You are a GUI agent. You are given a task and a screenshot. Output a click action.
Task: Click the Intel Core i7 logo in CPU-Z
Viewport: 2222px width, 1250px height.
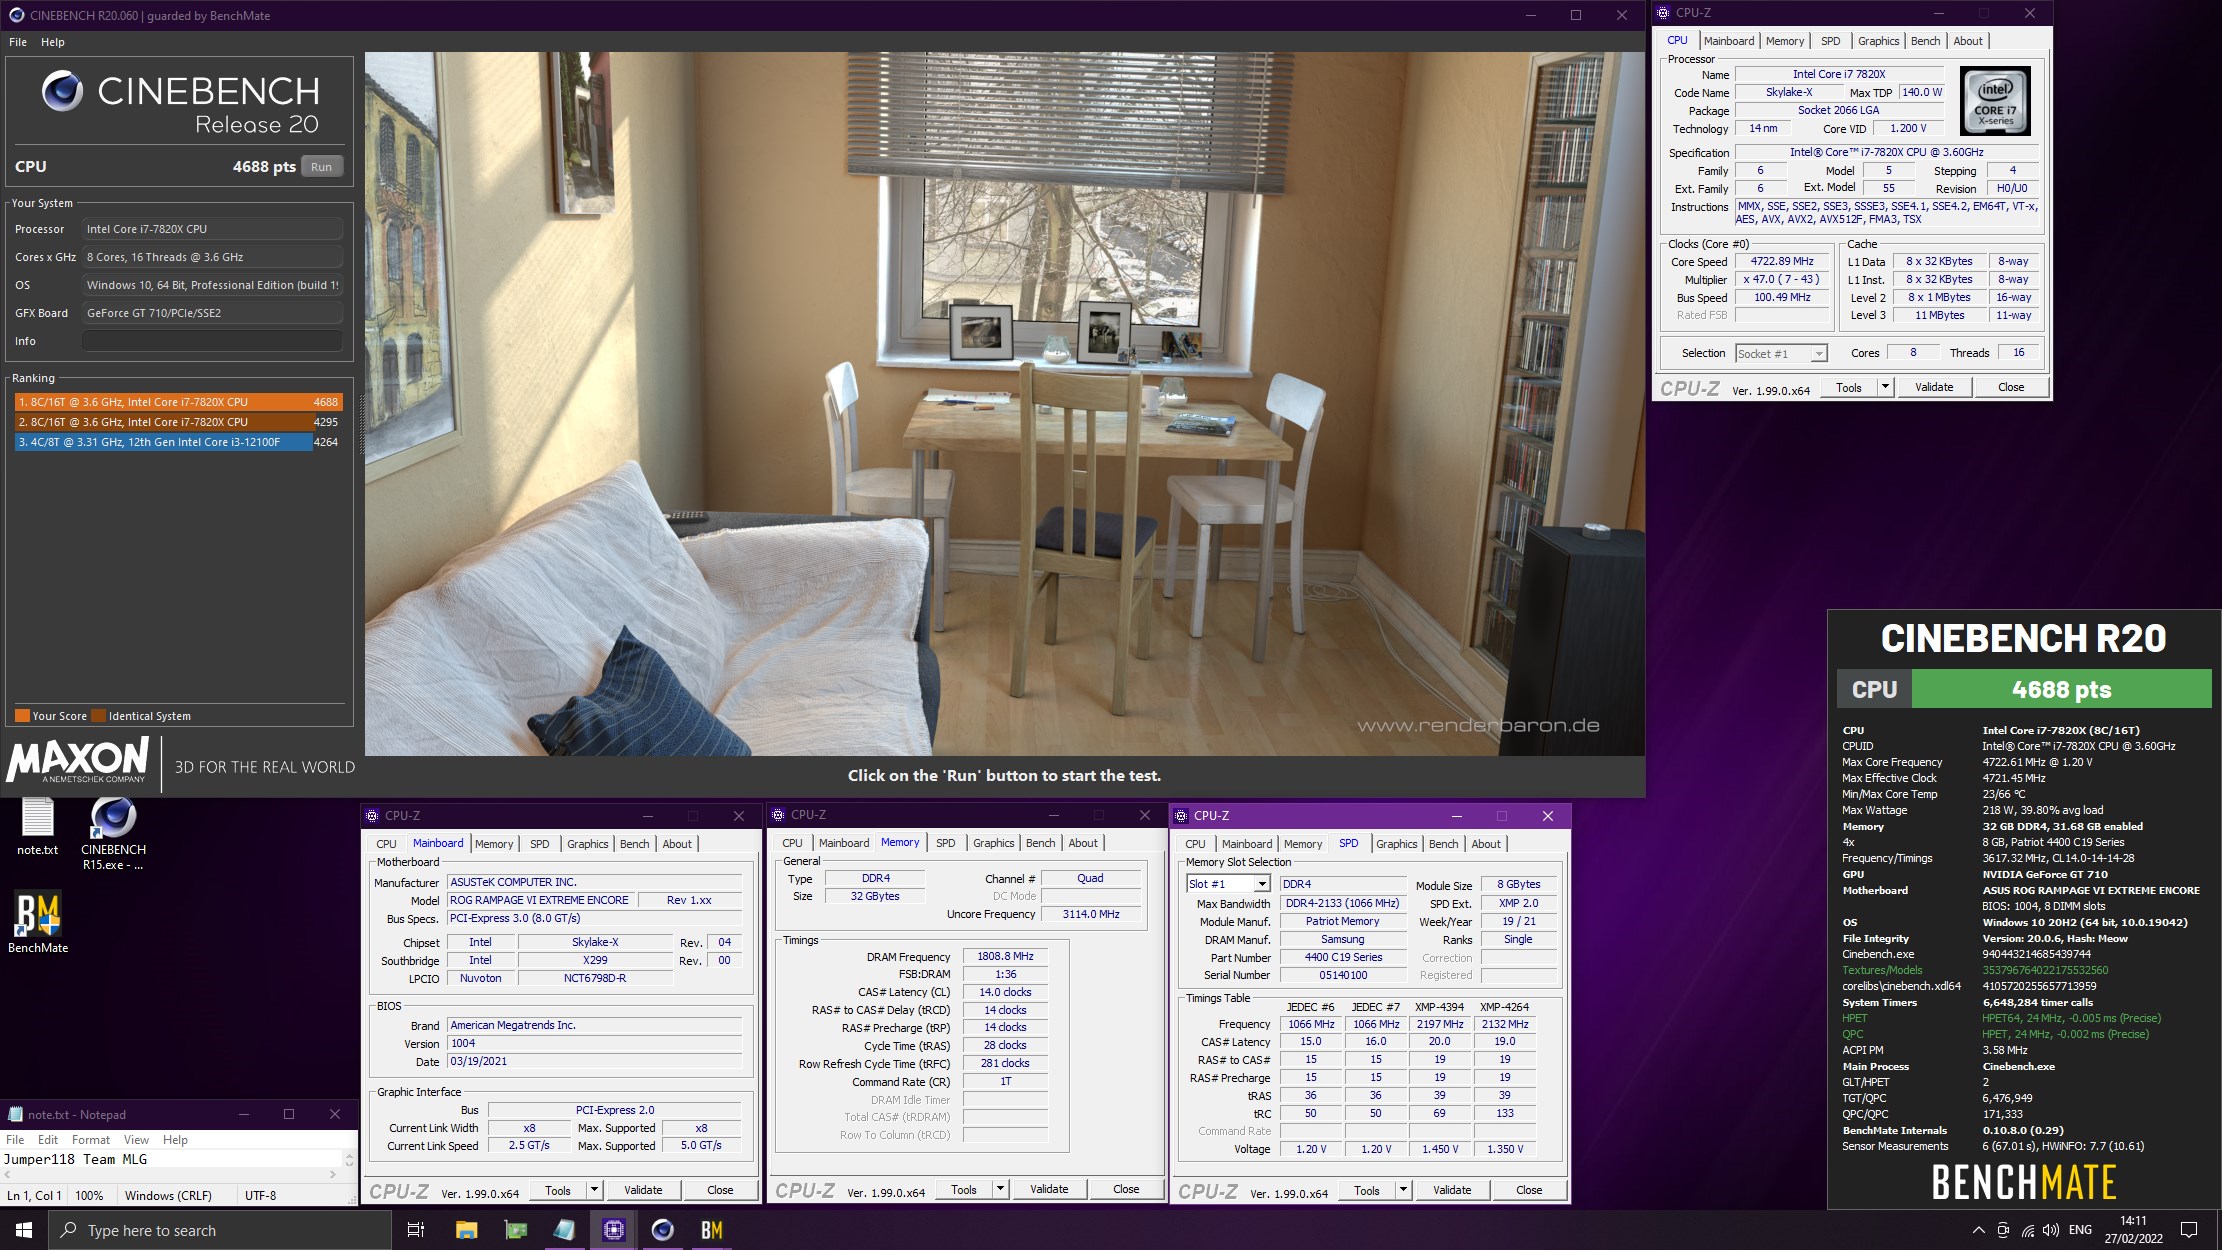coord(1995,101)
